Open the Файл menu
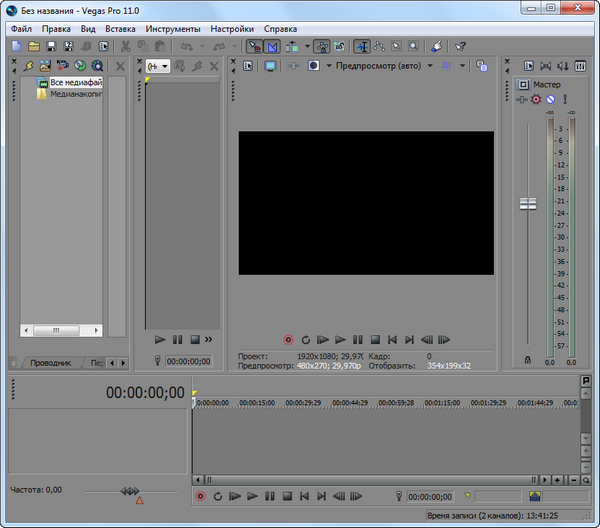The width and height of the screenshot is (600, 528). tap(21, 29)
